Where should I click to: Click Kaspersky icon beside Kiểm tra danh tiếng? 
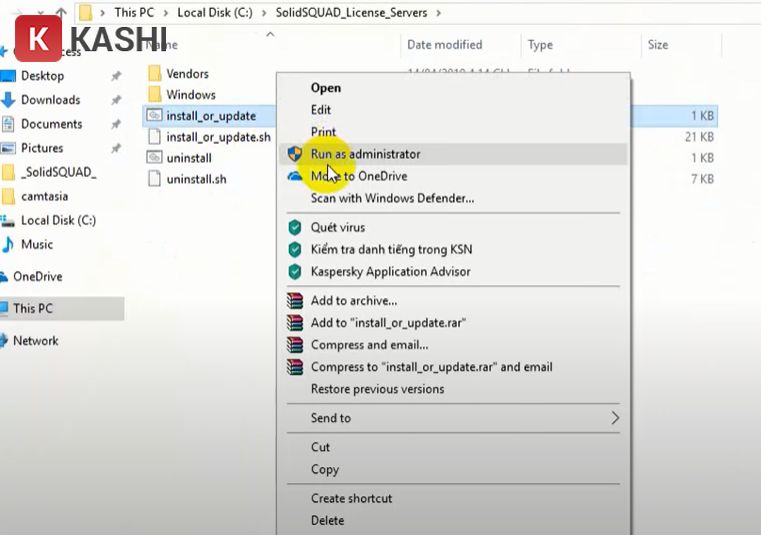tap(295, 250)
